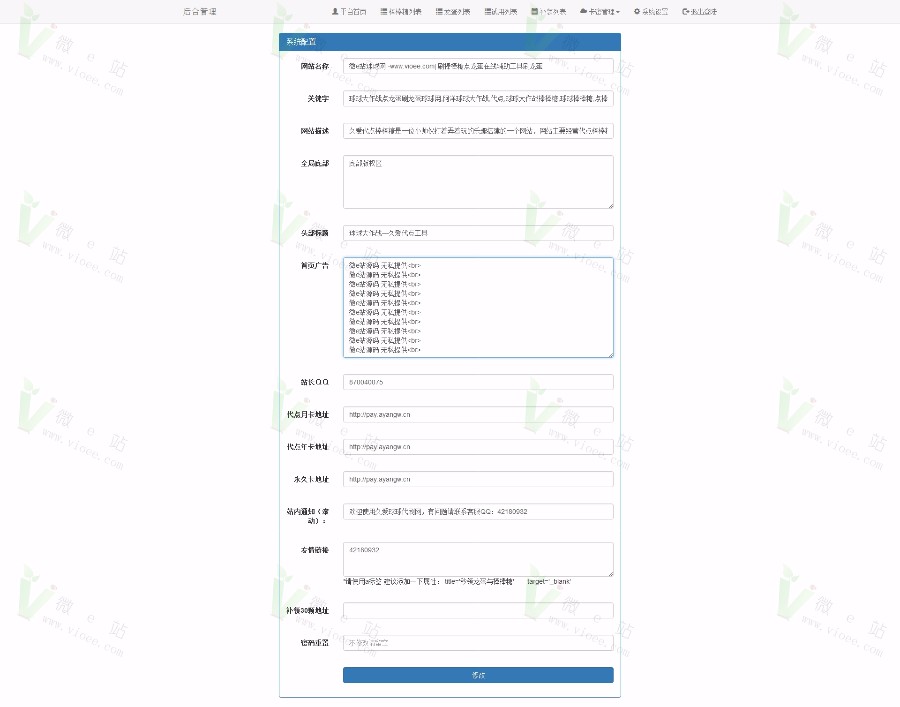Click into the 代点年卡地址 input field
This screenshot has width=900, height=707.
pyautogui.click(x=478, y=447)
